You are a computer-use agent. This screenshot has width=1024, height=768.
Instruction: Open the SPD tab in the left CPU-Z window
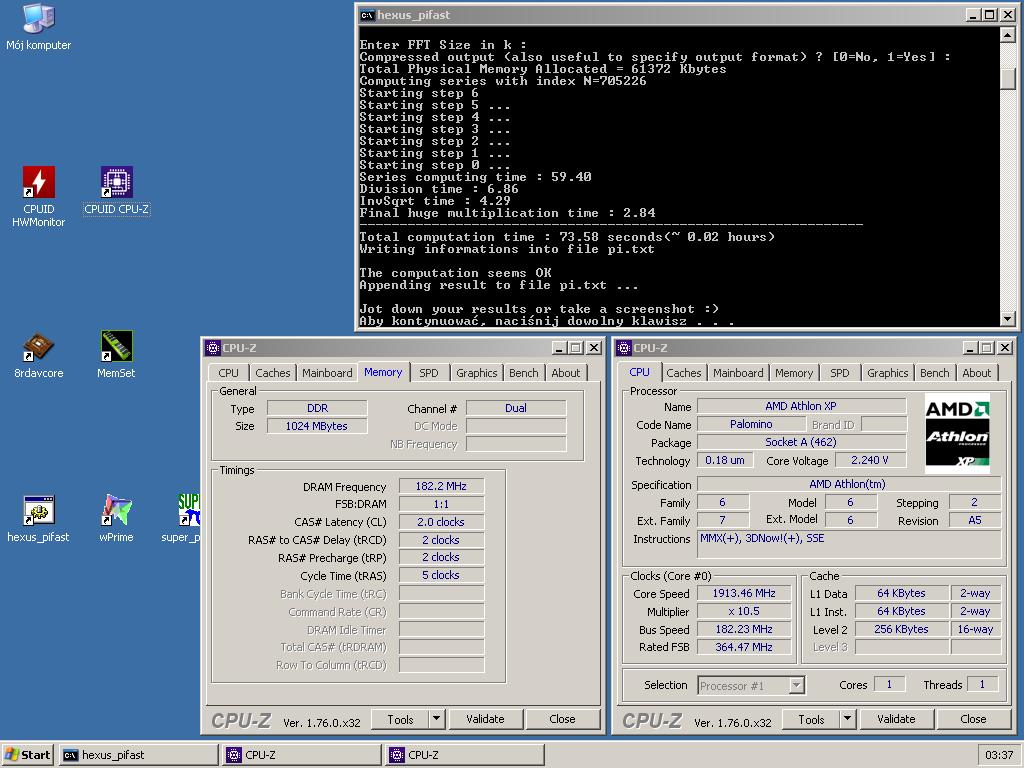pyautogui.click(x=429, y=373)
